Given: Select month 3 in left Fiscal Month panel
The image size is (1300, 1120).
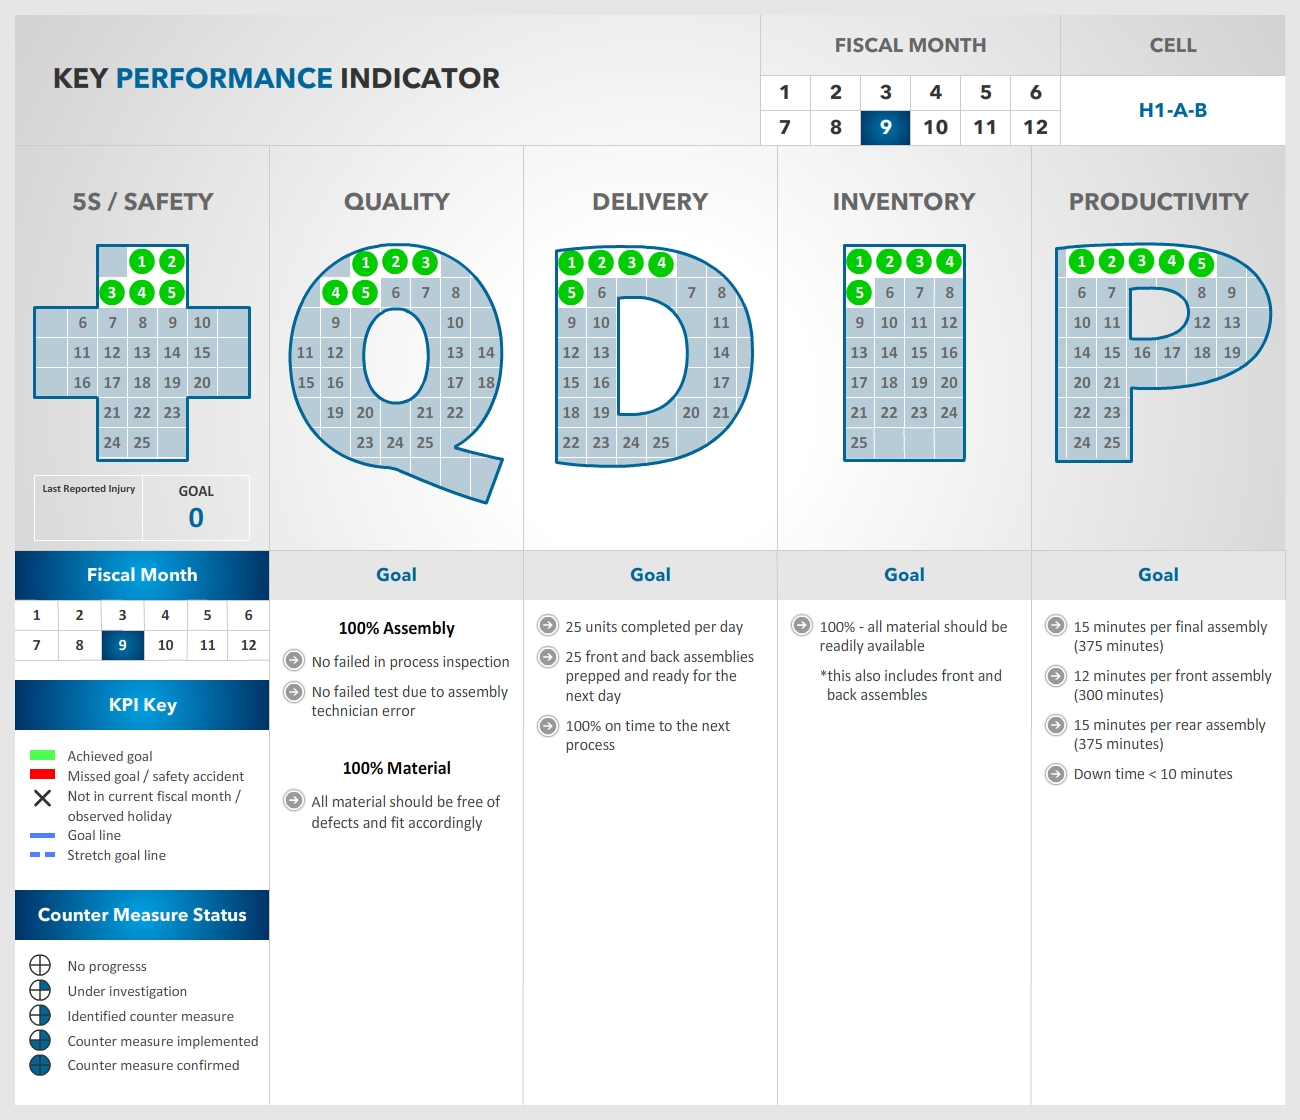Looking at the screenshot, I should (x=122, y=615).
